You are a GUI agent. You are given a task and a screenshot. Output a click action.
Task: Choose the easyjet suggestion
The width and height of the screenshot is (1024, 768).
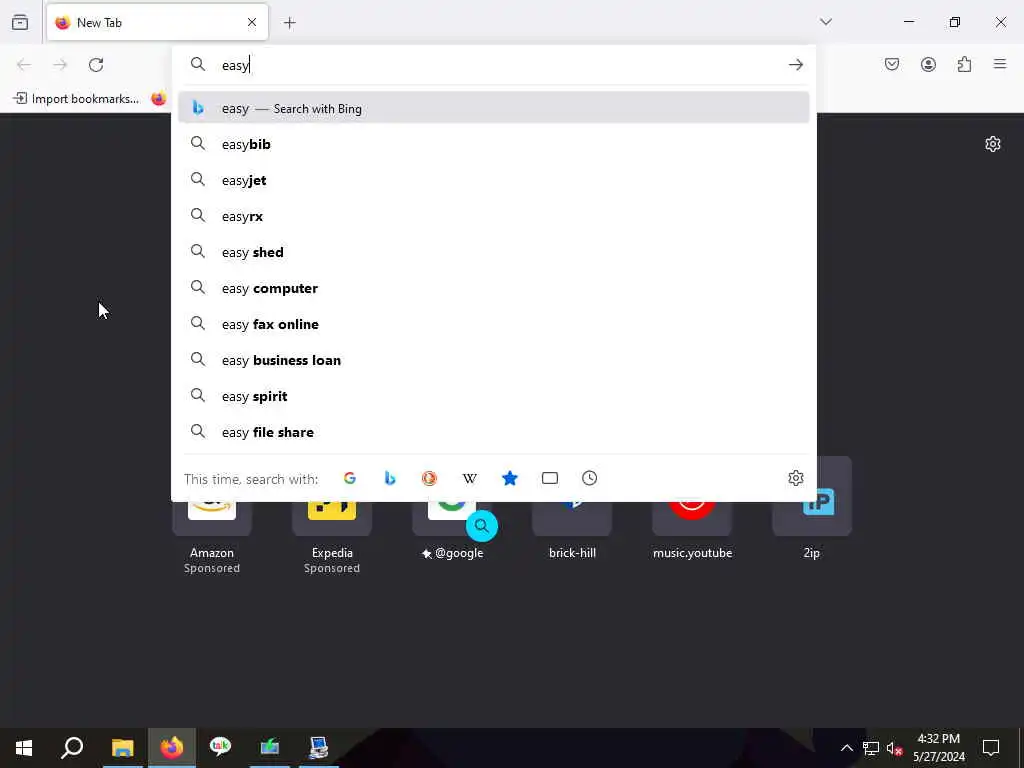pos(494,180)
